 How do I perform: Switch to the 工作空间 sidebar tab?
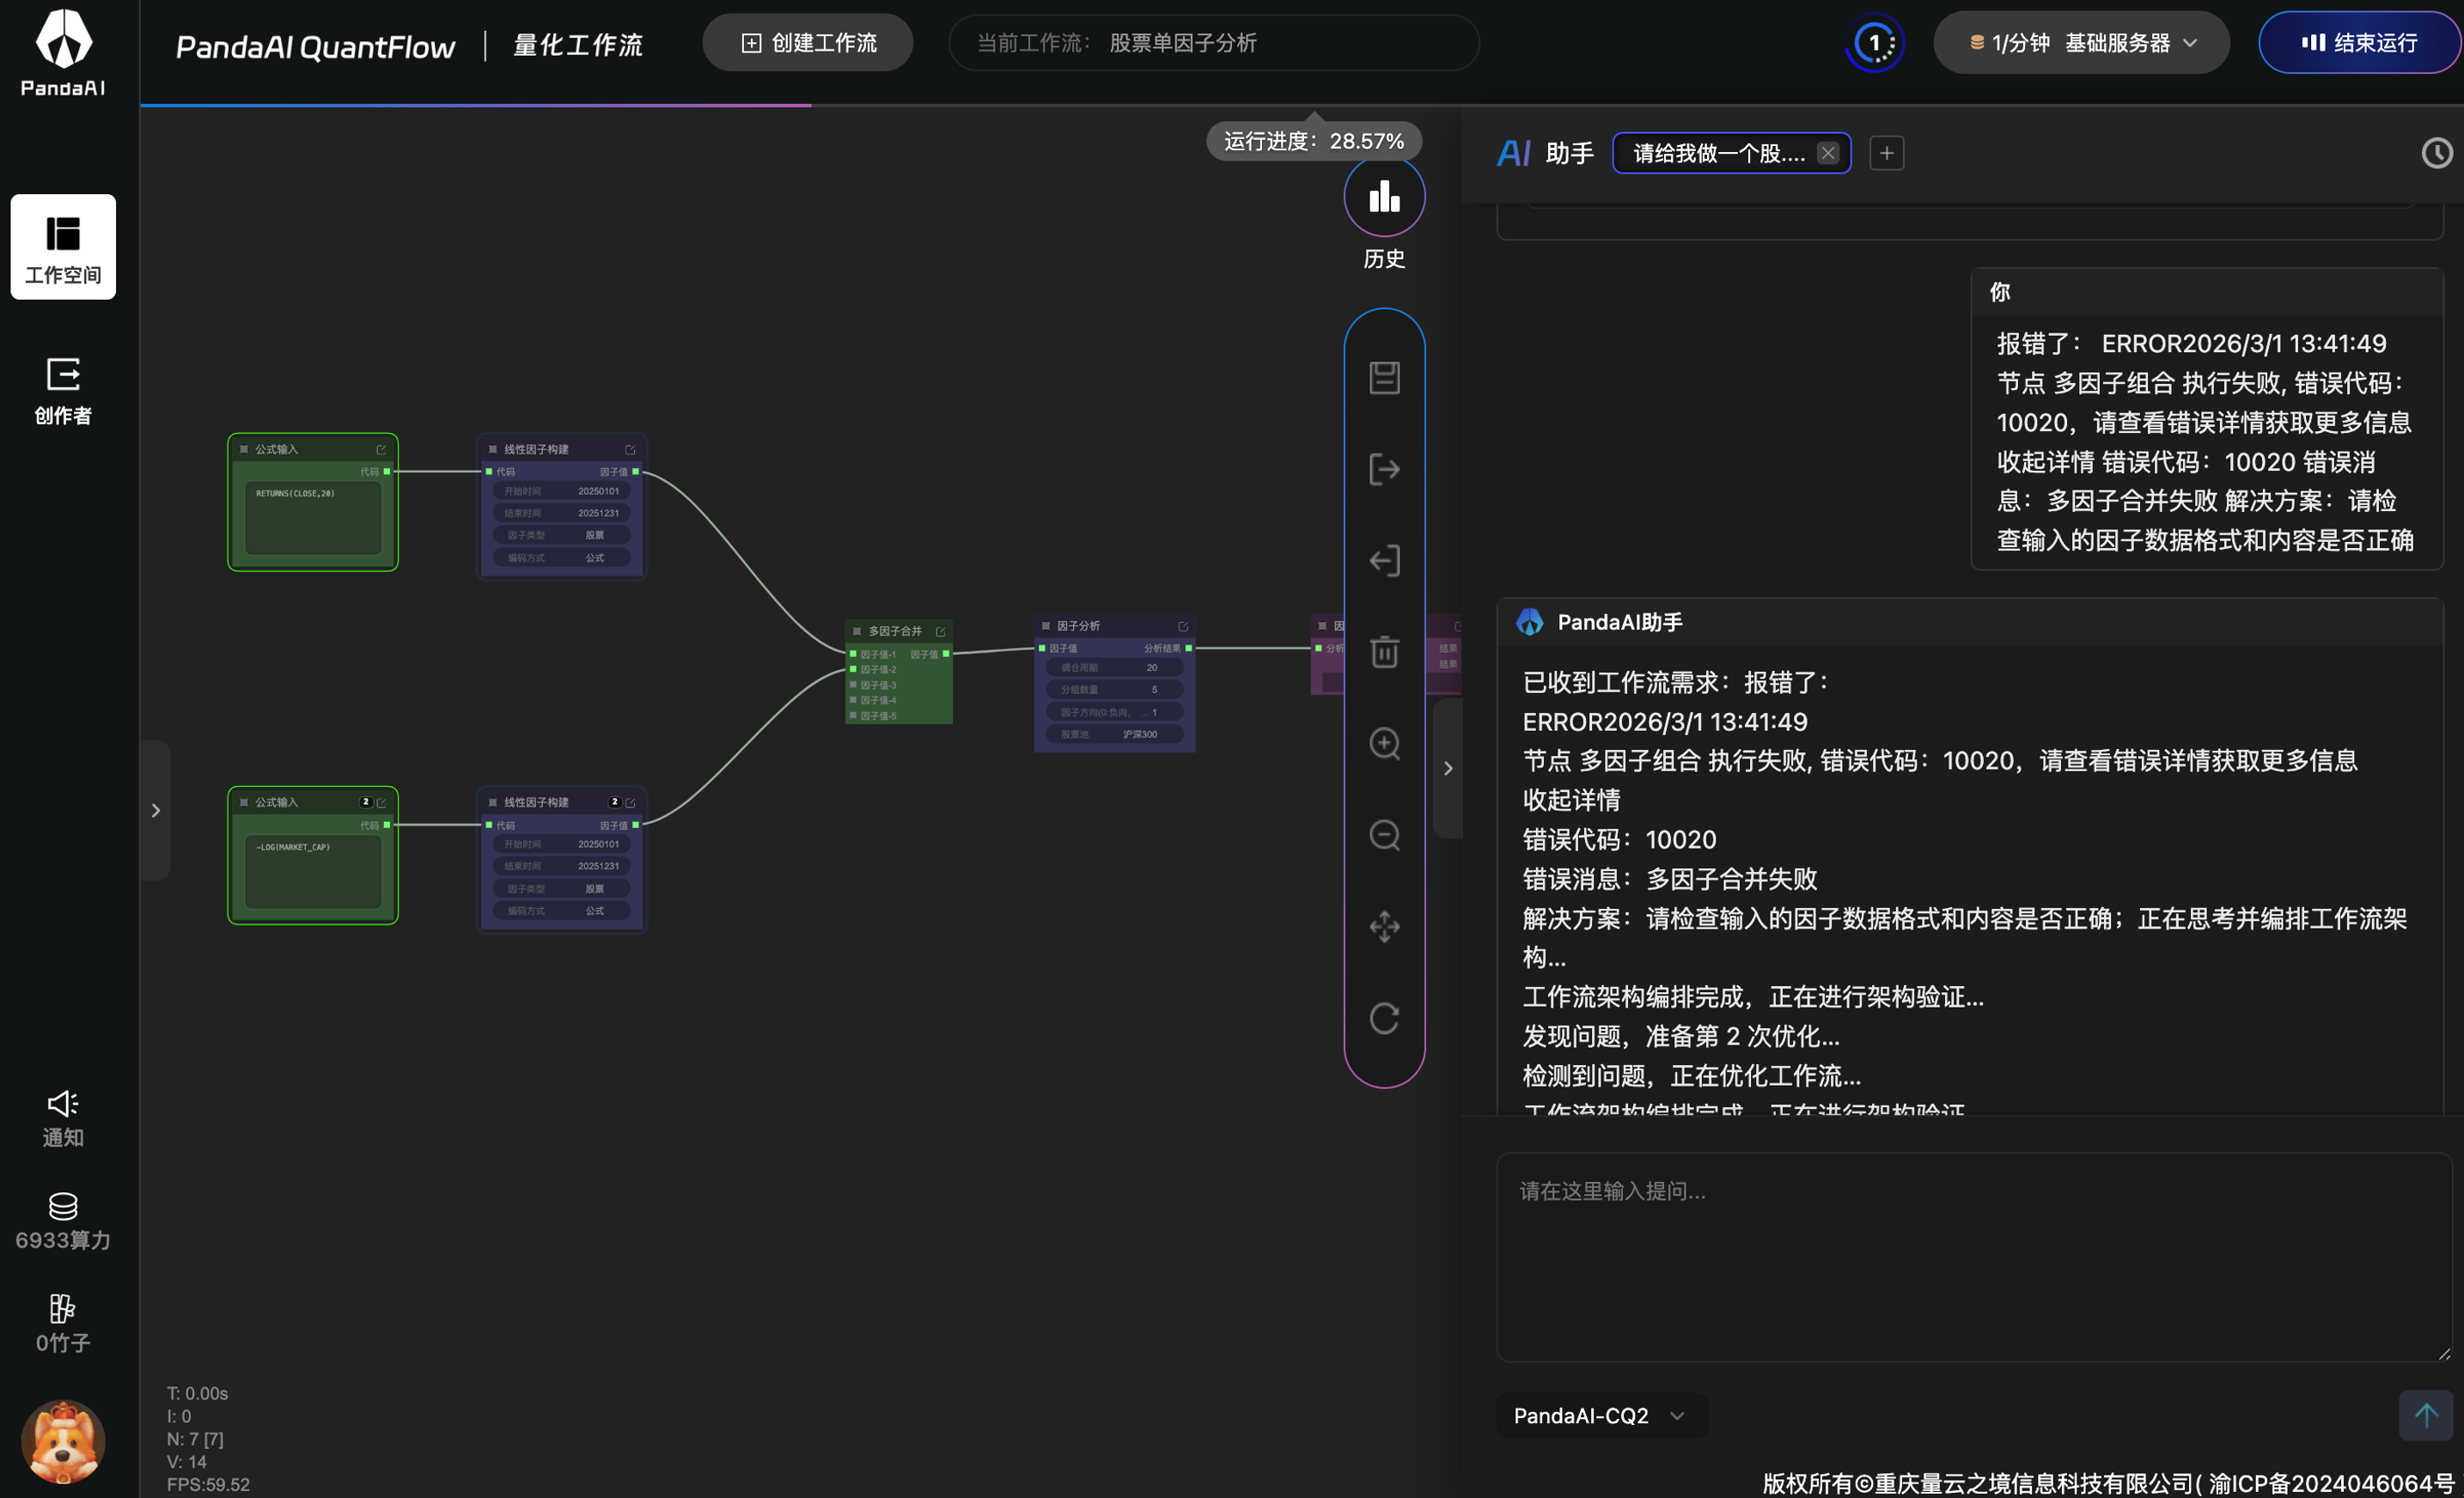point(63,246)
